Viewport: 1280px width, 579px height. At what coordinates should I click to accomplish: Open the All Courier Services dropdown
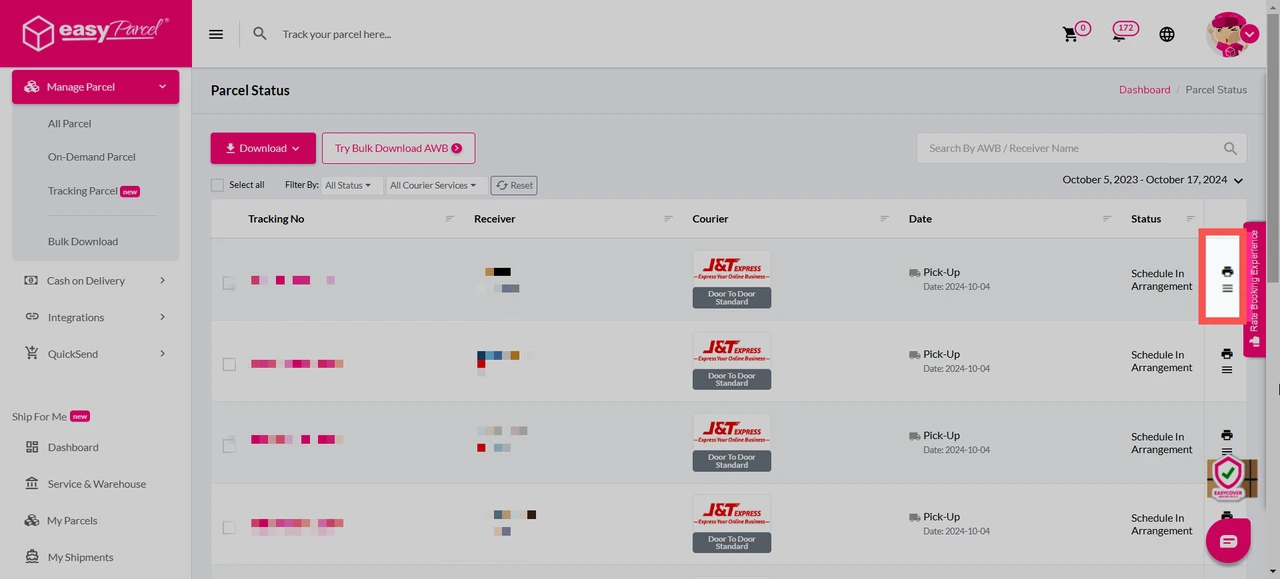pyautogui.click(x=434, y=185)
